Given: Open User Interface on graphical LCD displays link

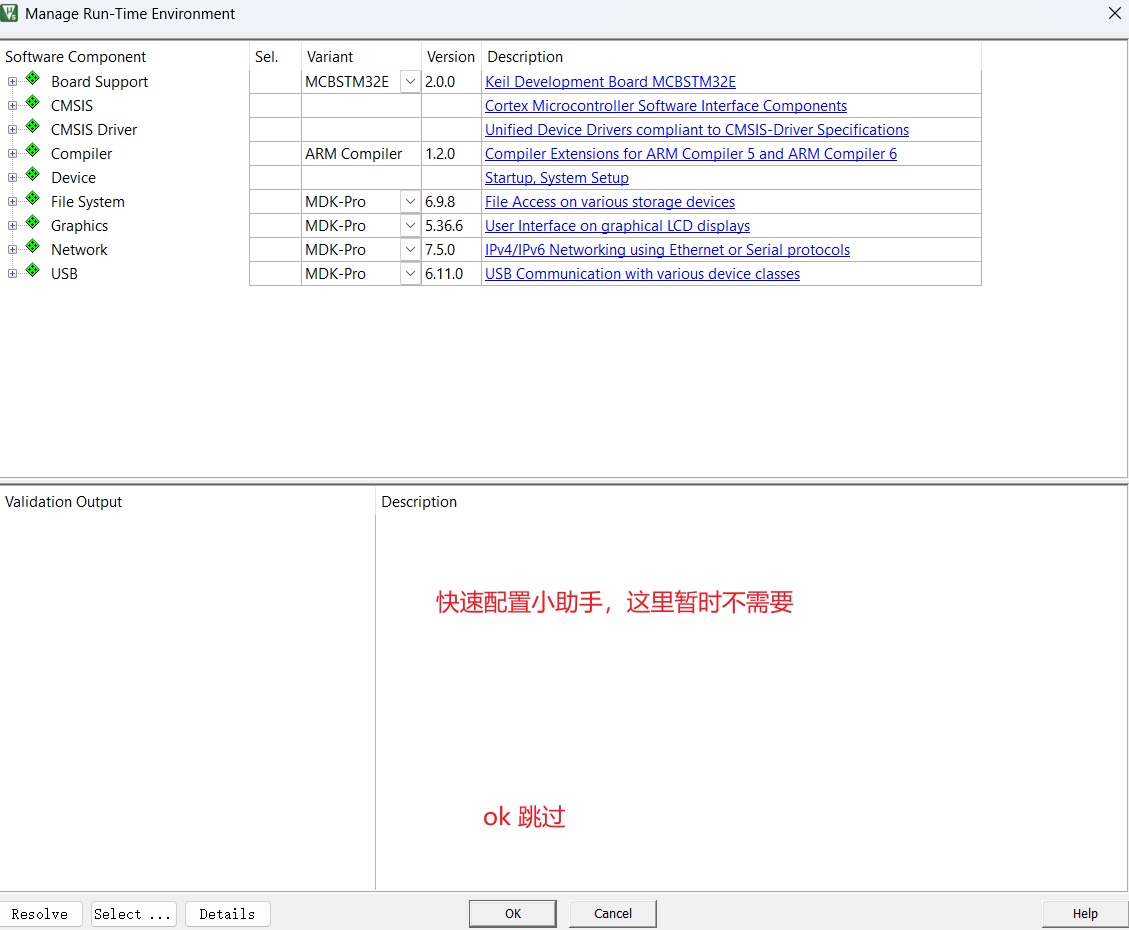Looking at the screenshot, I should pyautogui.click(x=617, y=226).
